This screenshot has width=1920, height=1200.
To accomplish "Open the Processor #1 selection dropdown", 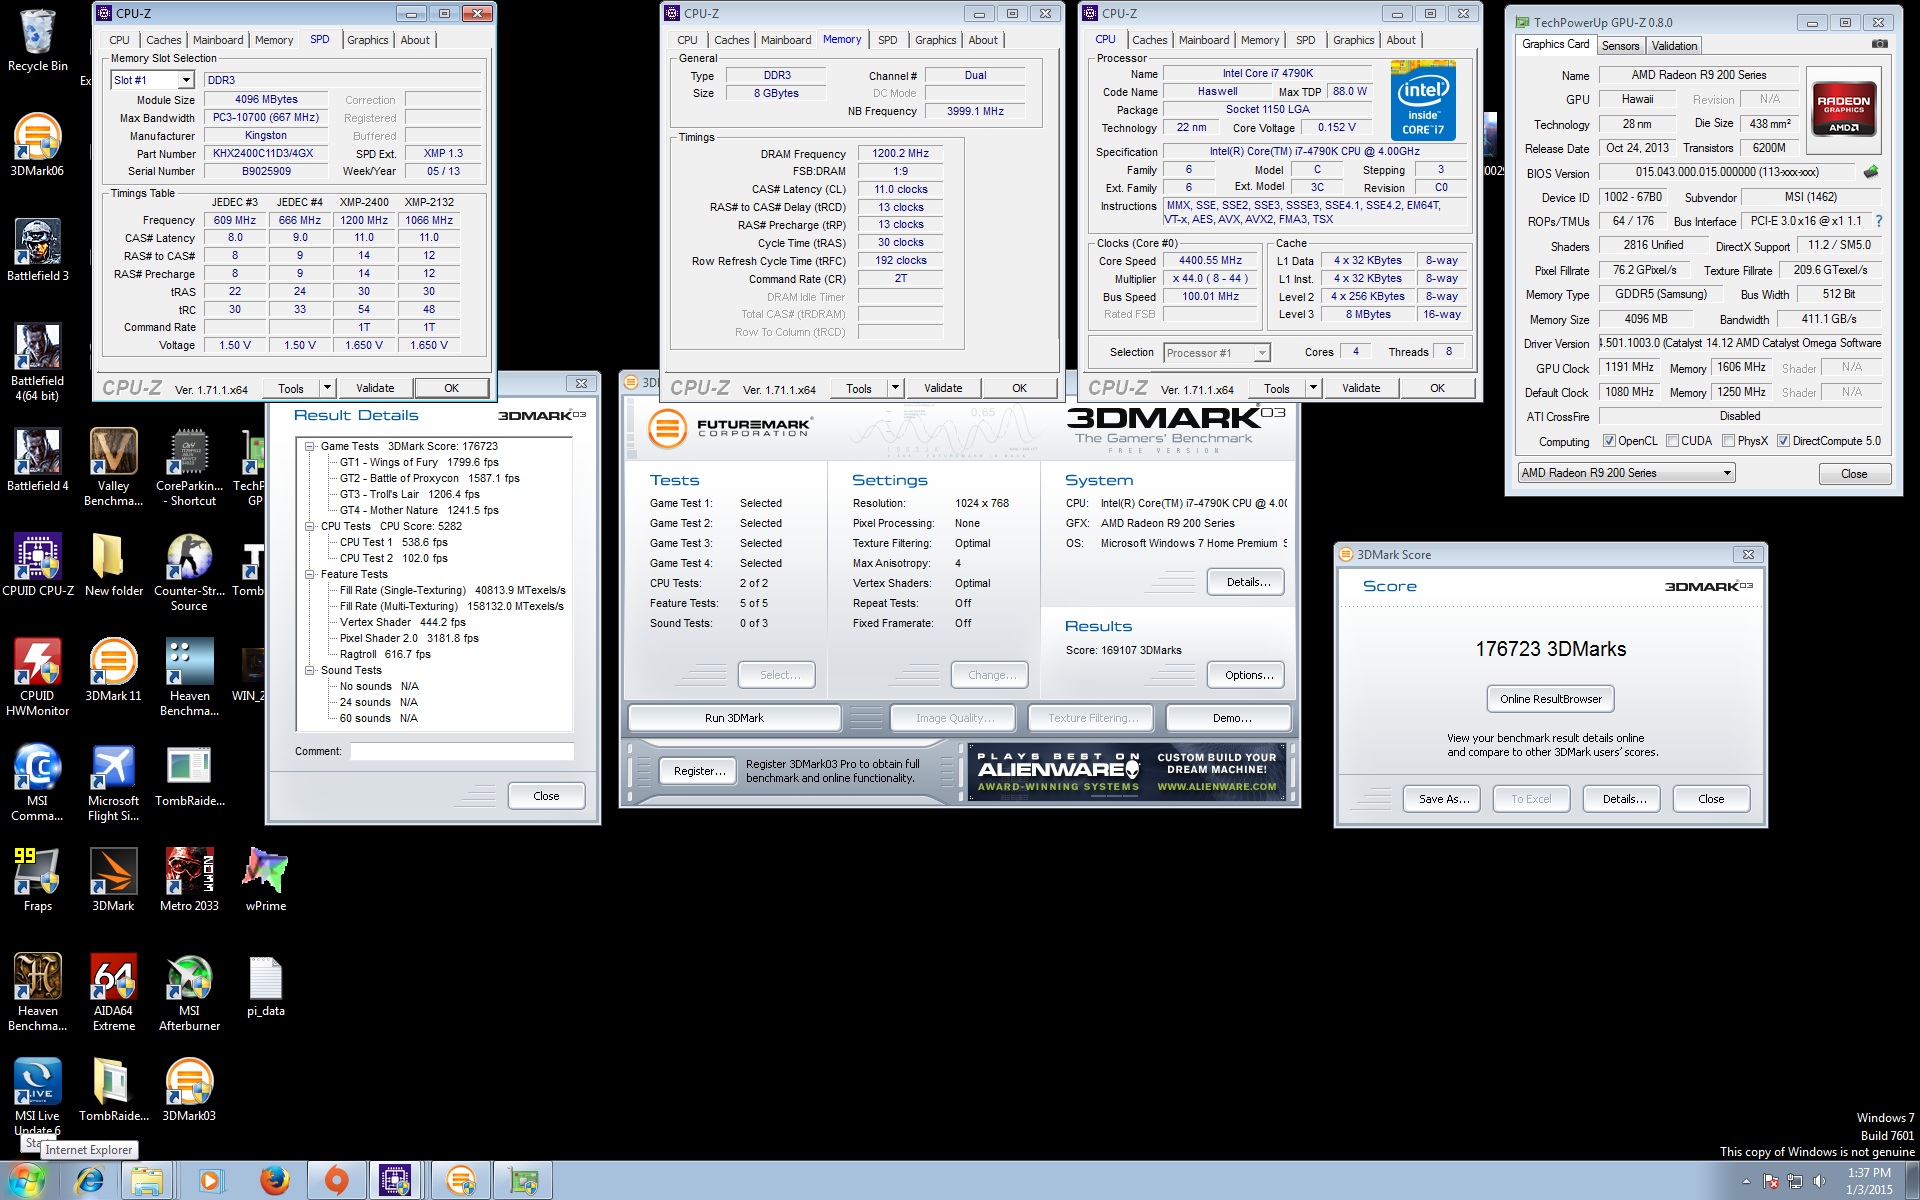I will pos(1262,353).
